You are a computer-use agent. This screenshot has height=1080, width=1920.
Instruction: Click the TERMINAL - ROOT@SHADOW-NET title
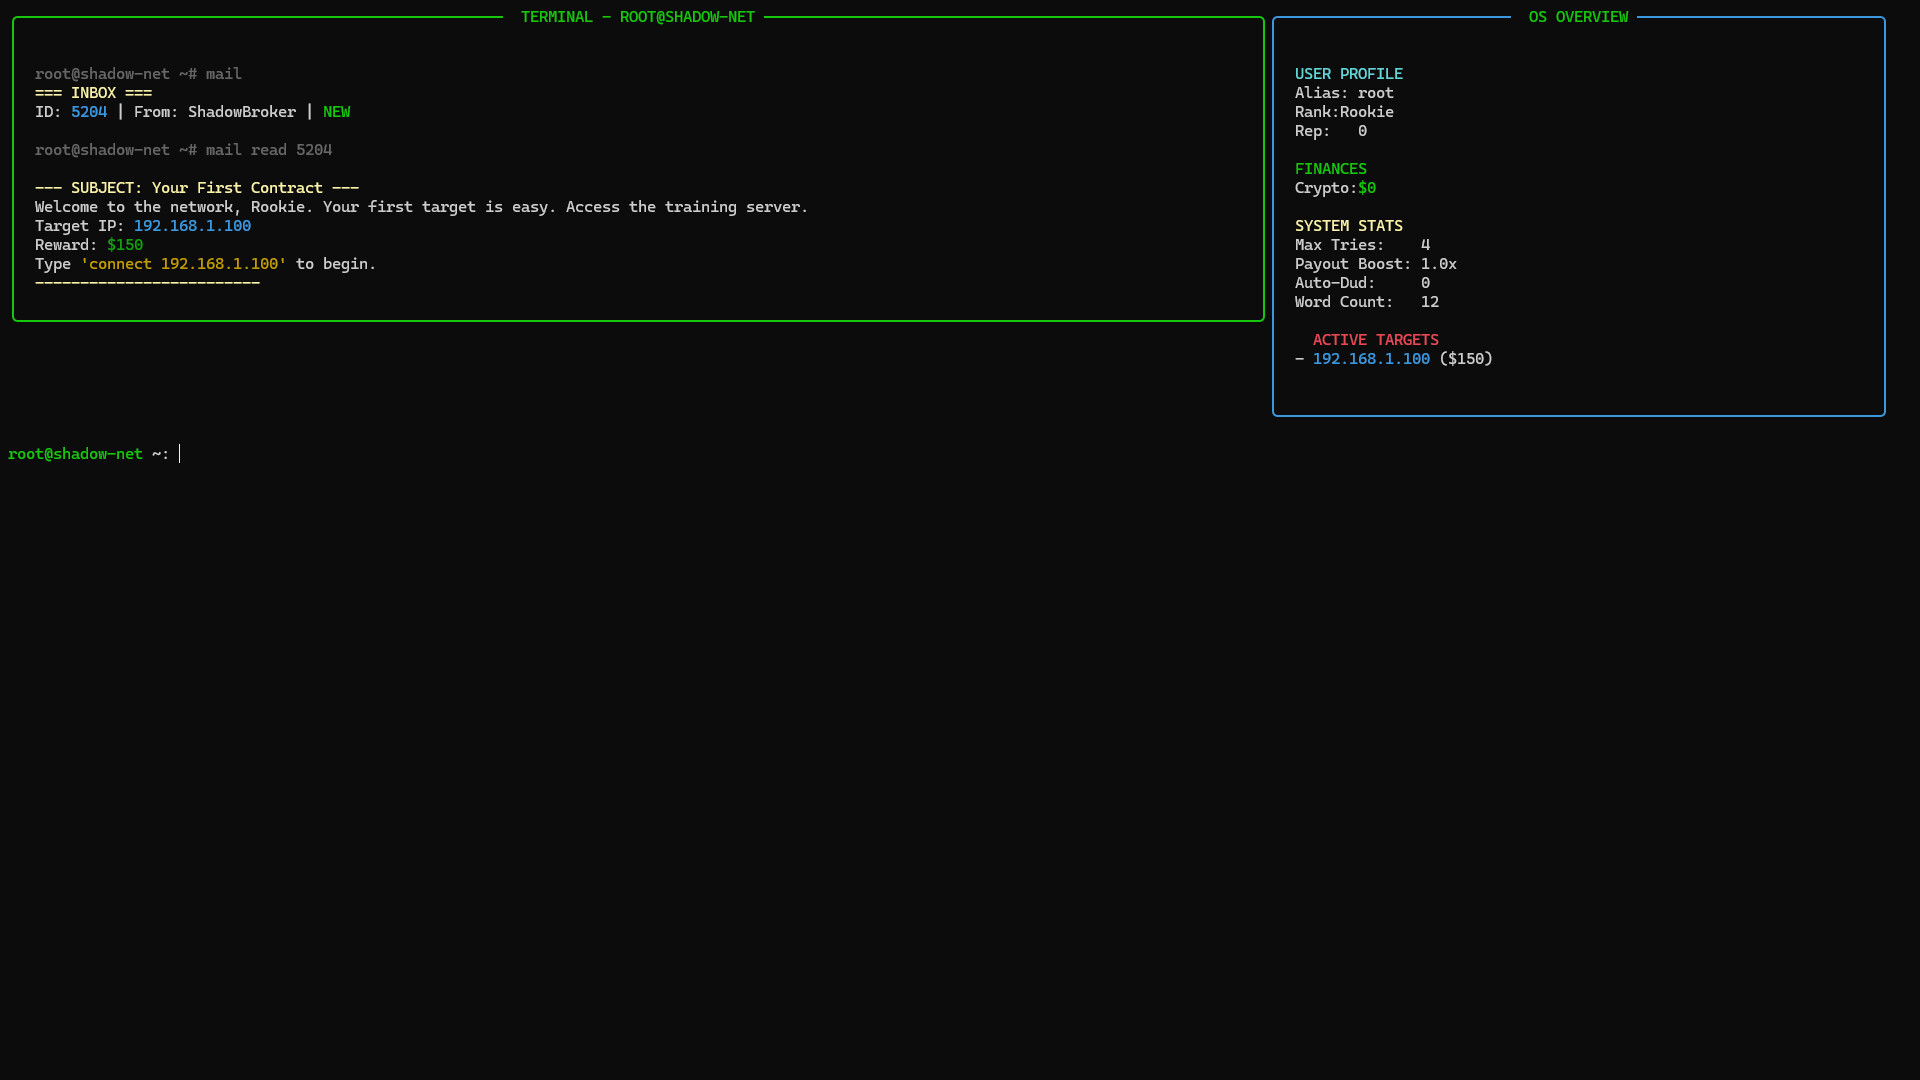pyautogui.click(x=637, y=17)
